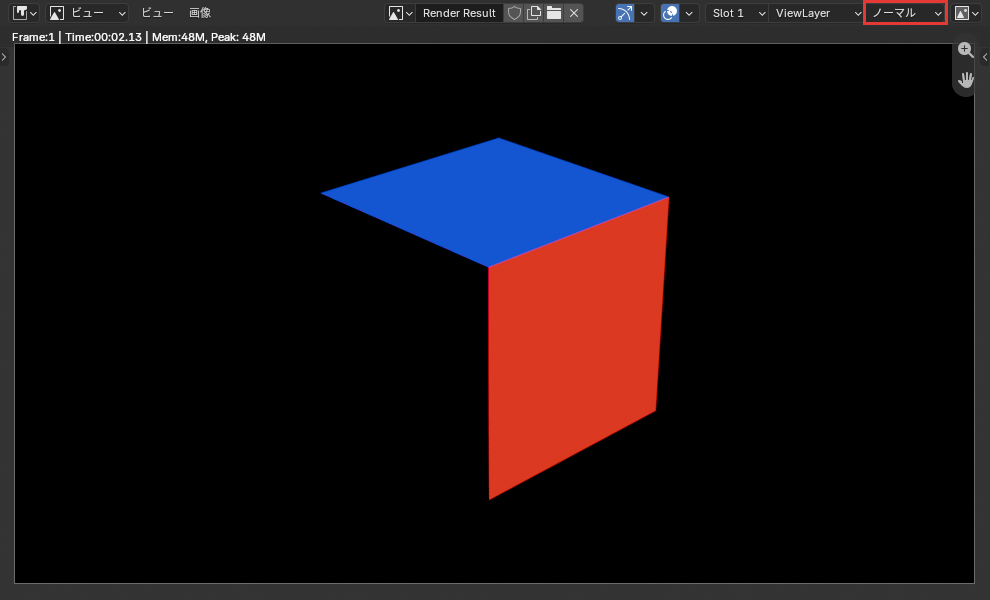Open an image with the folder icon
The width and height of the screenshot is (990, 600).
[x=554, y=13]
